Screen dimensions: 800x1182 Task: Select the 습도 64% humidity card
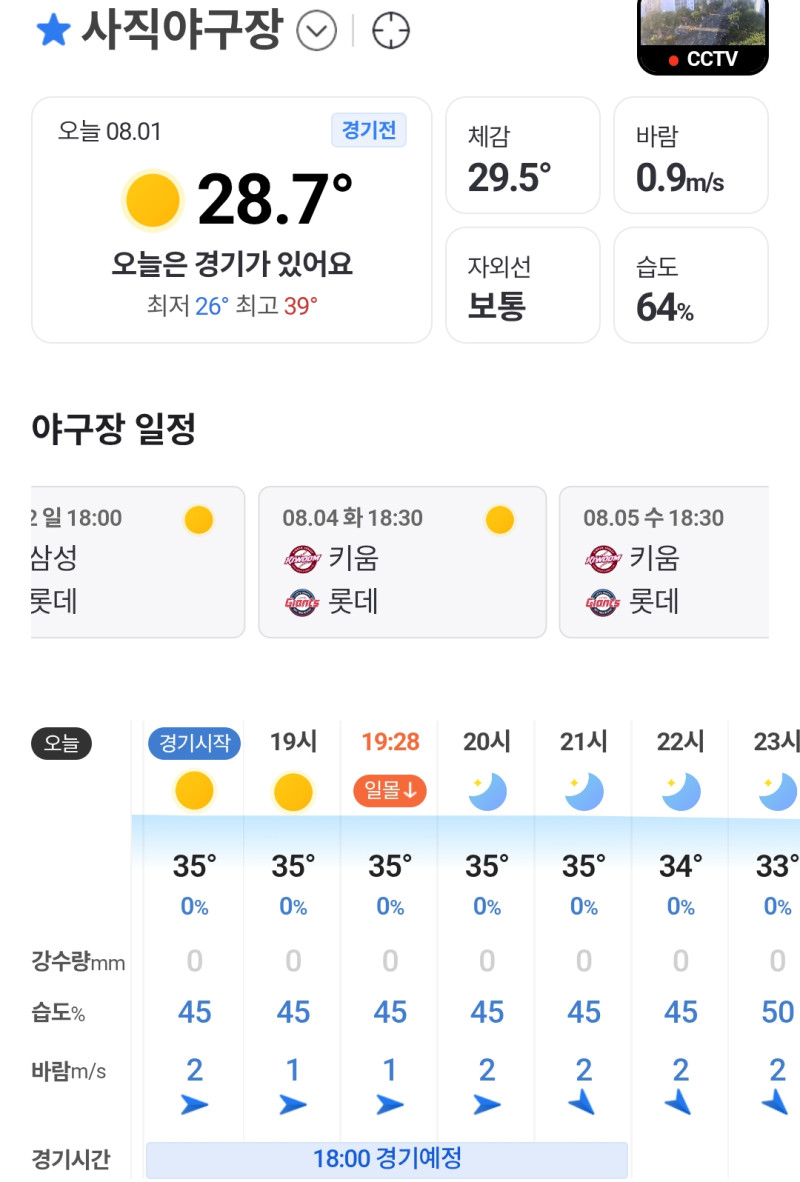(691, 285)
